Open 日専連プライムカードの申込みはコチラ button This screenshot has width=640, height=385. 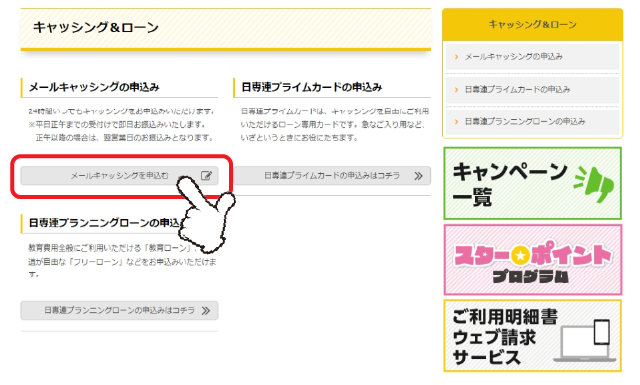pyautogui.click(x=332, y=176)
